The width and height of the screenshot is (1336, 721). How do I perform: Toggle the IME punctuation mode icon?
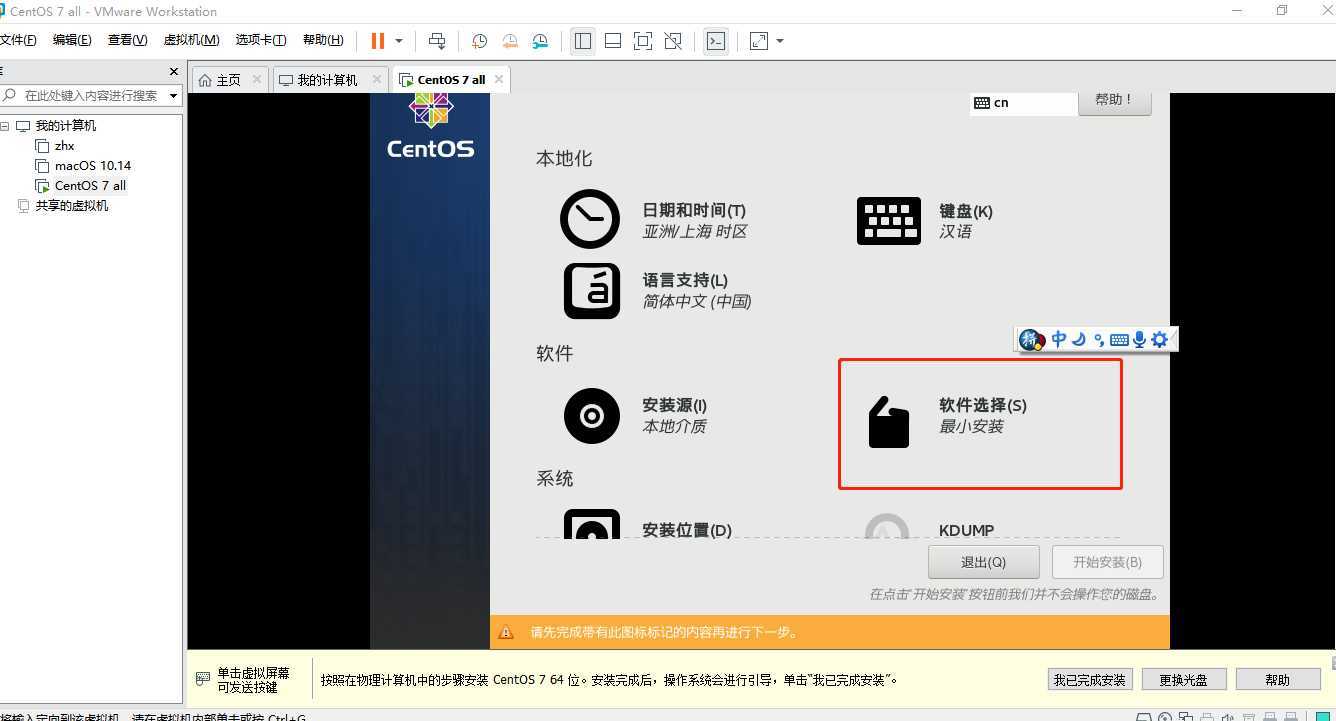pyautogui.click(x=1099, y=339)
